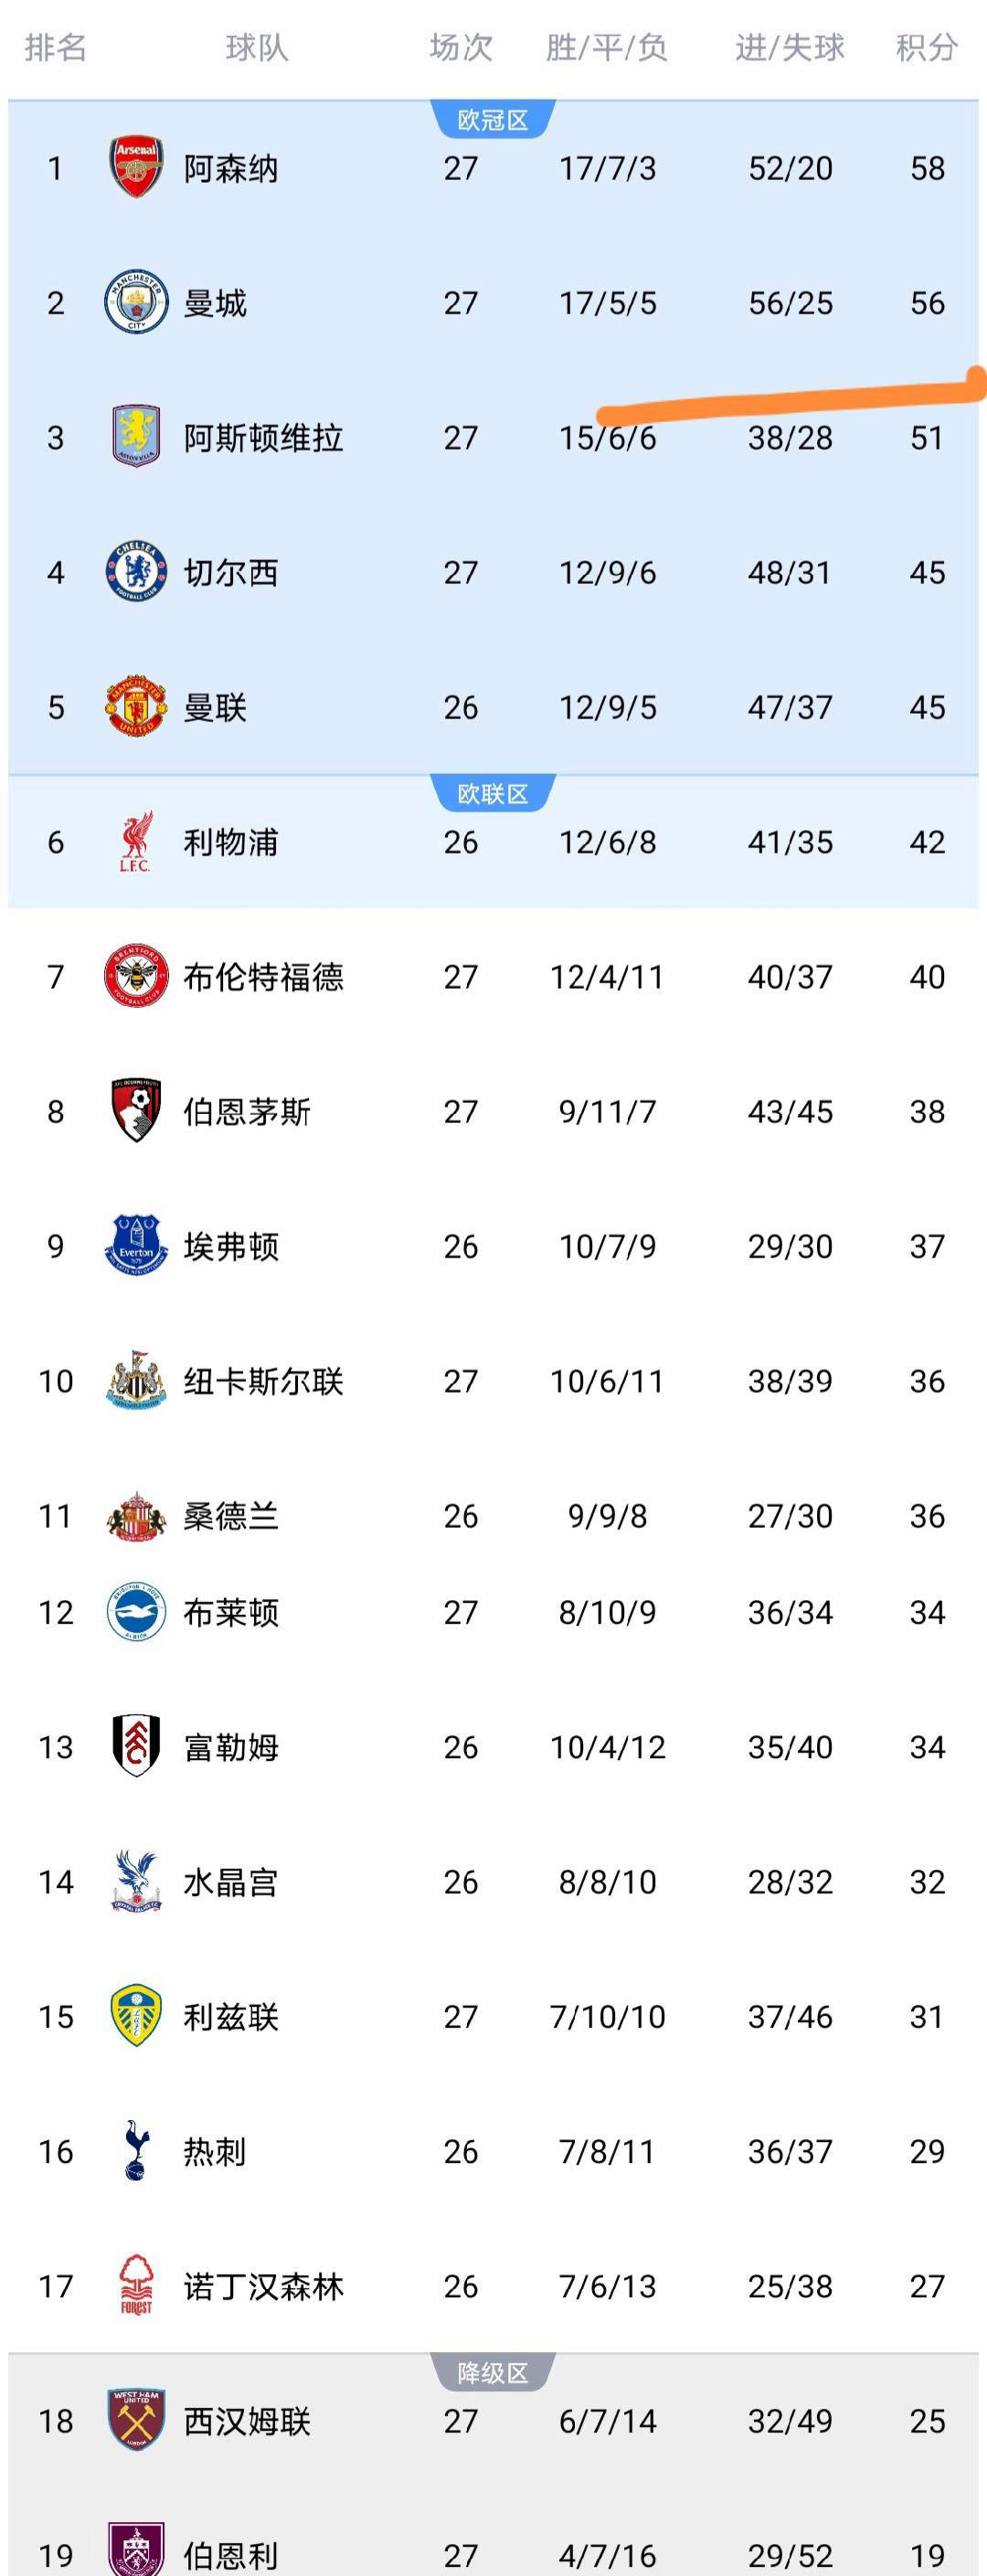Open the Tottenham cockerel logo

click(x=136, y=2151)
